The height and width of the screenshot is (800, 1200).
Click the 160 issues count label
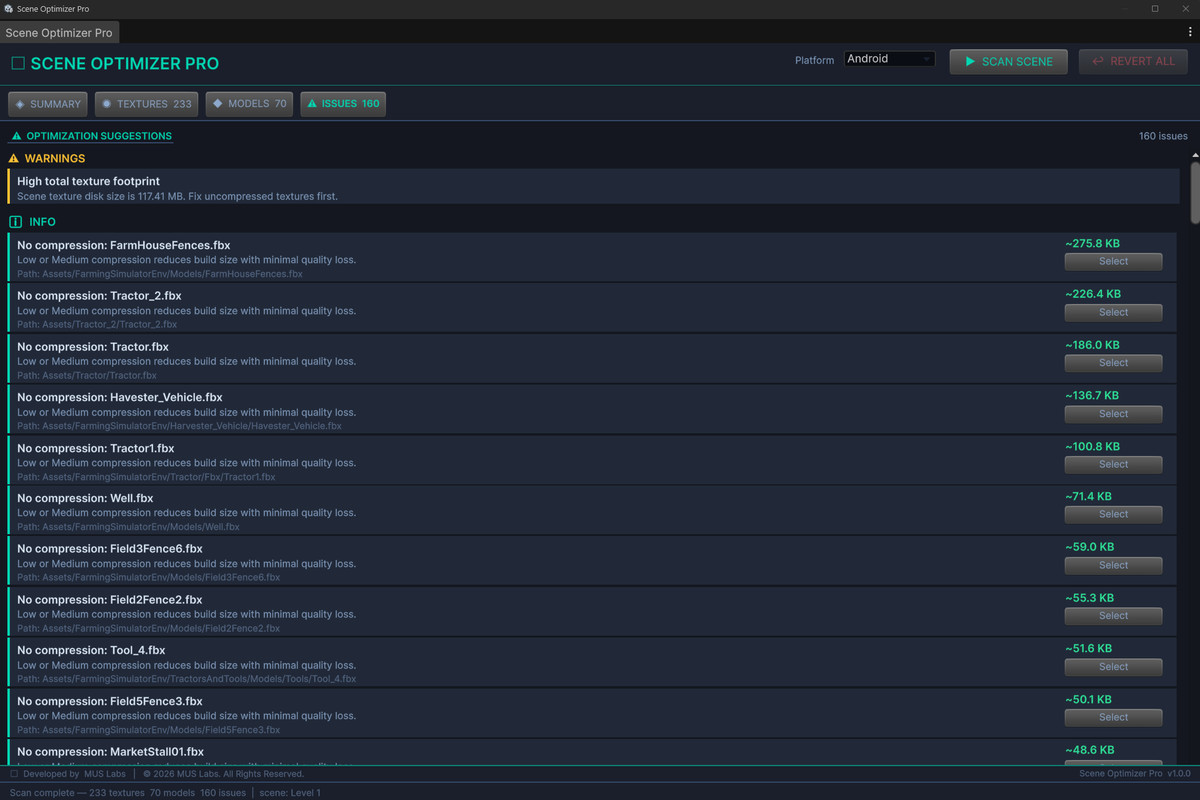coord(1163,136)
